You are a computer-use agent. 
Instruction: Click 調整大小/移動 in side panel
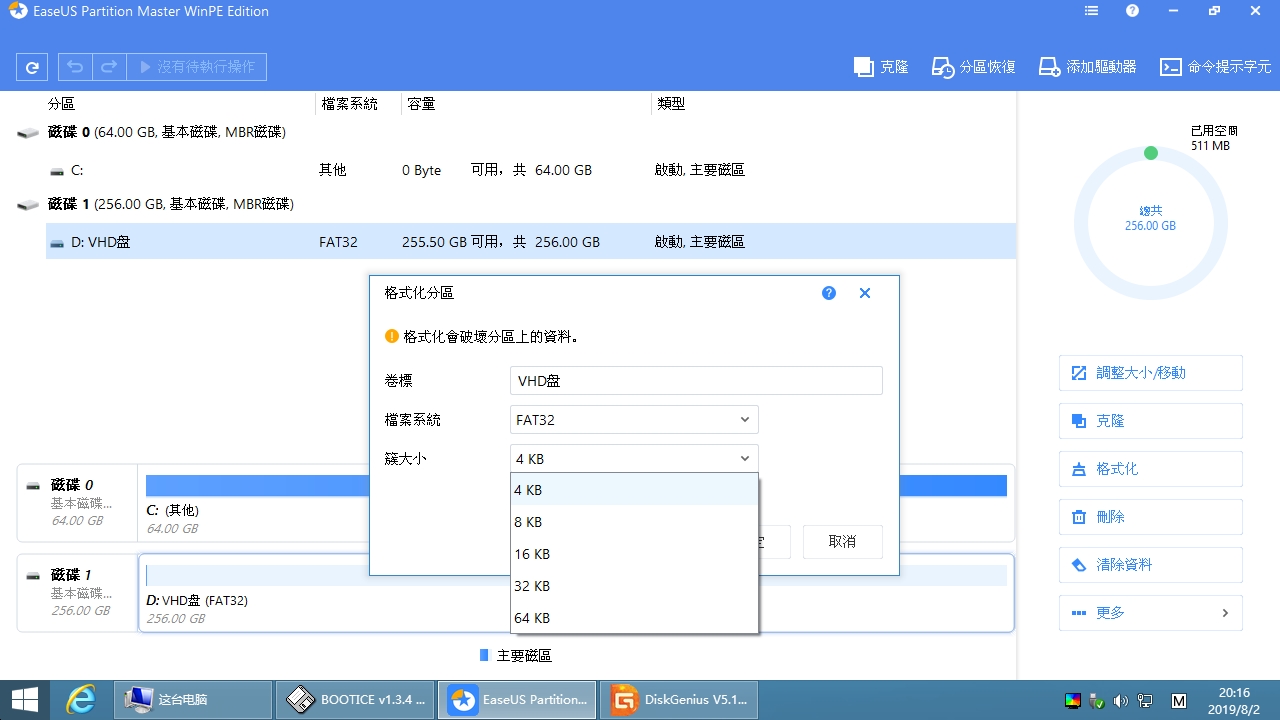1150,373
